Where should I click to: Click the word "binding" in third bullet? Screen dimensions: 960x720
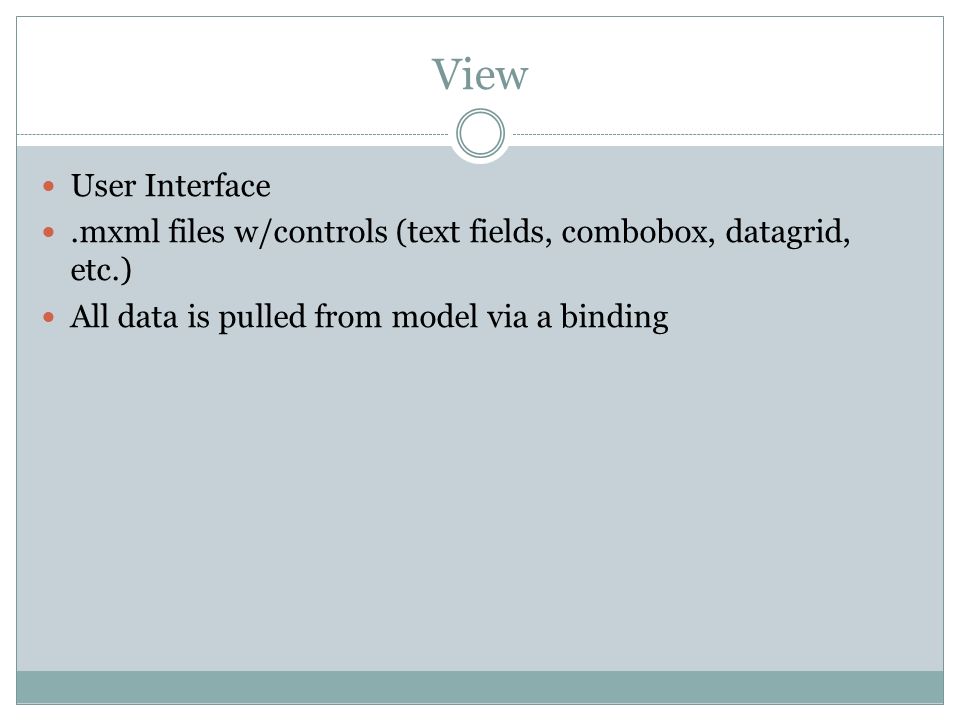pyautogui.click(x=614, y=318)
